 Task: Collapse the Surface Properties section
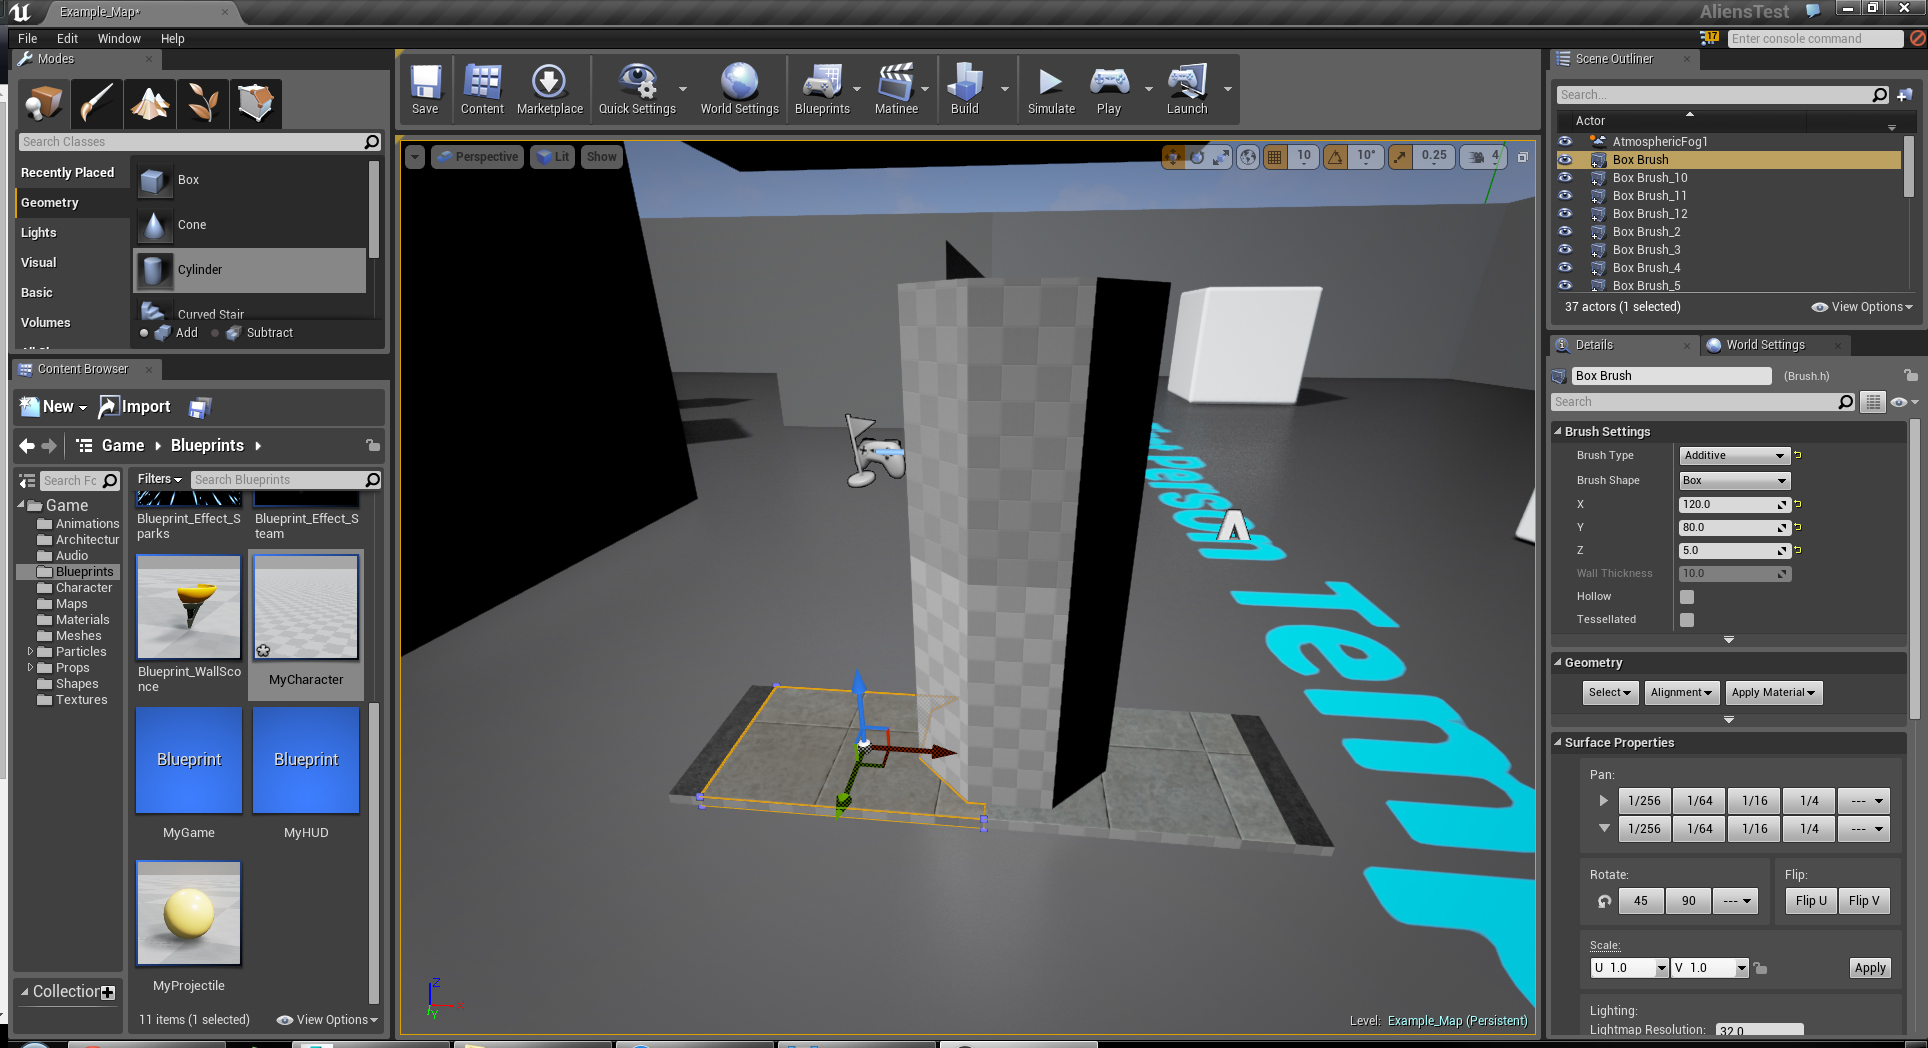(1558, 743)
